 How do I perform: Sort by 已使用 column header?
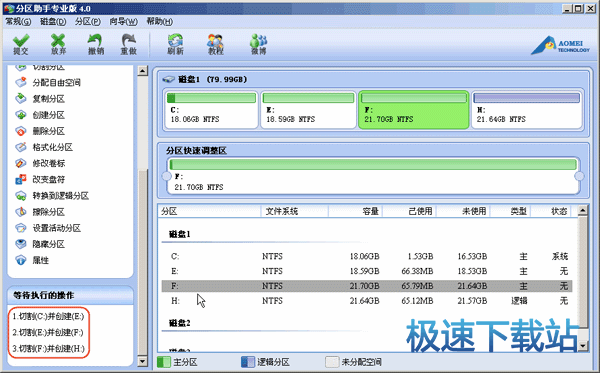click(x=409, y=211)
